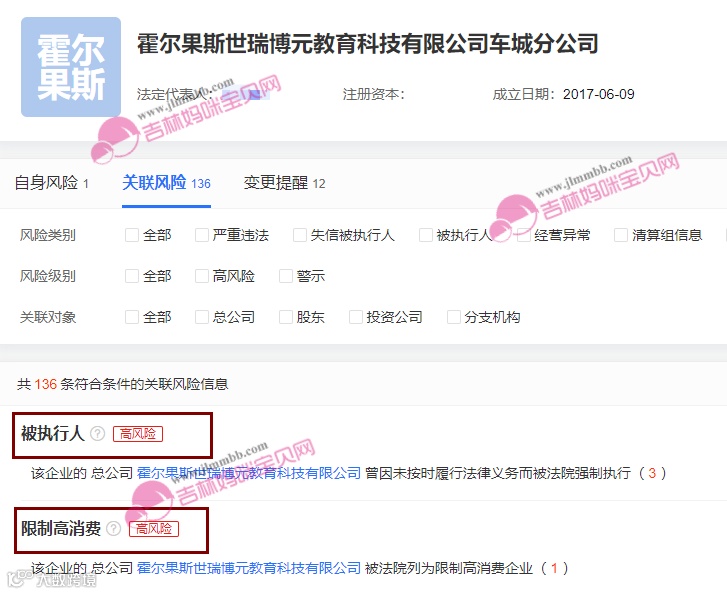Enable the 失信被执行人 filter checkbox
Screen dimensions: 727x594
tap(300, 235)
